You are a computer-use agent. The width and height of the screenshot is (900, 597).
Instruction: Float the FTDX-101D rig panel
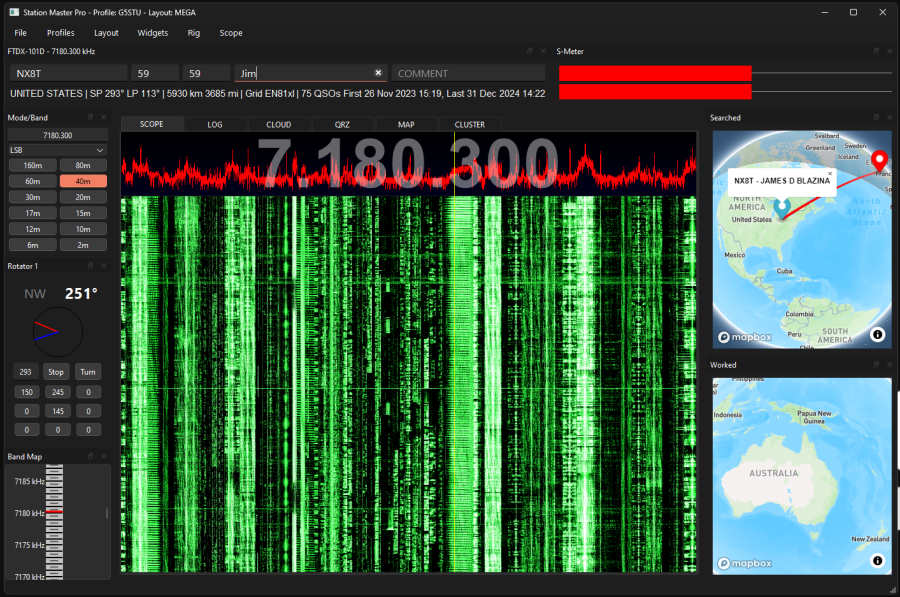[530, 51]
